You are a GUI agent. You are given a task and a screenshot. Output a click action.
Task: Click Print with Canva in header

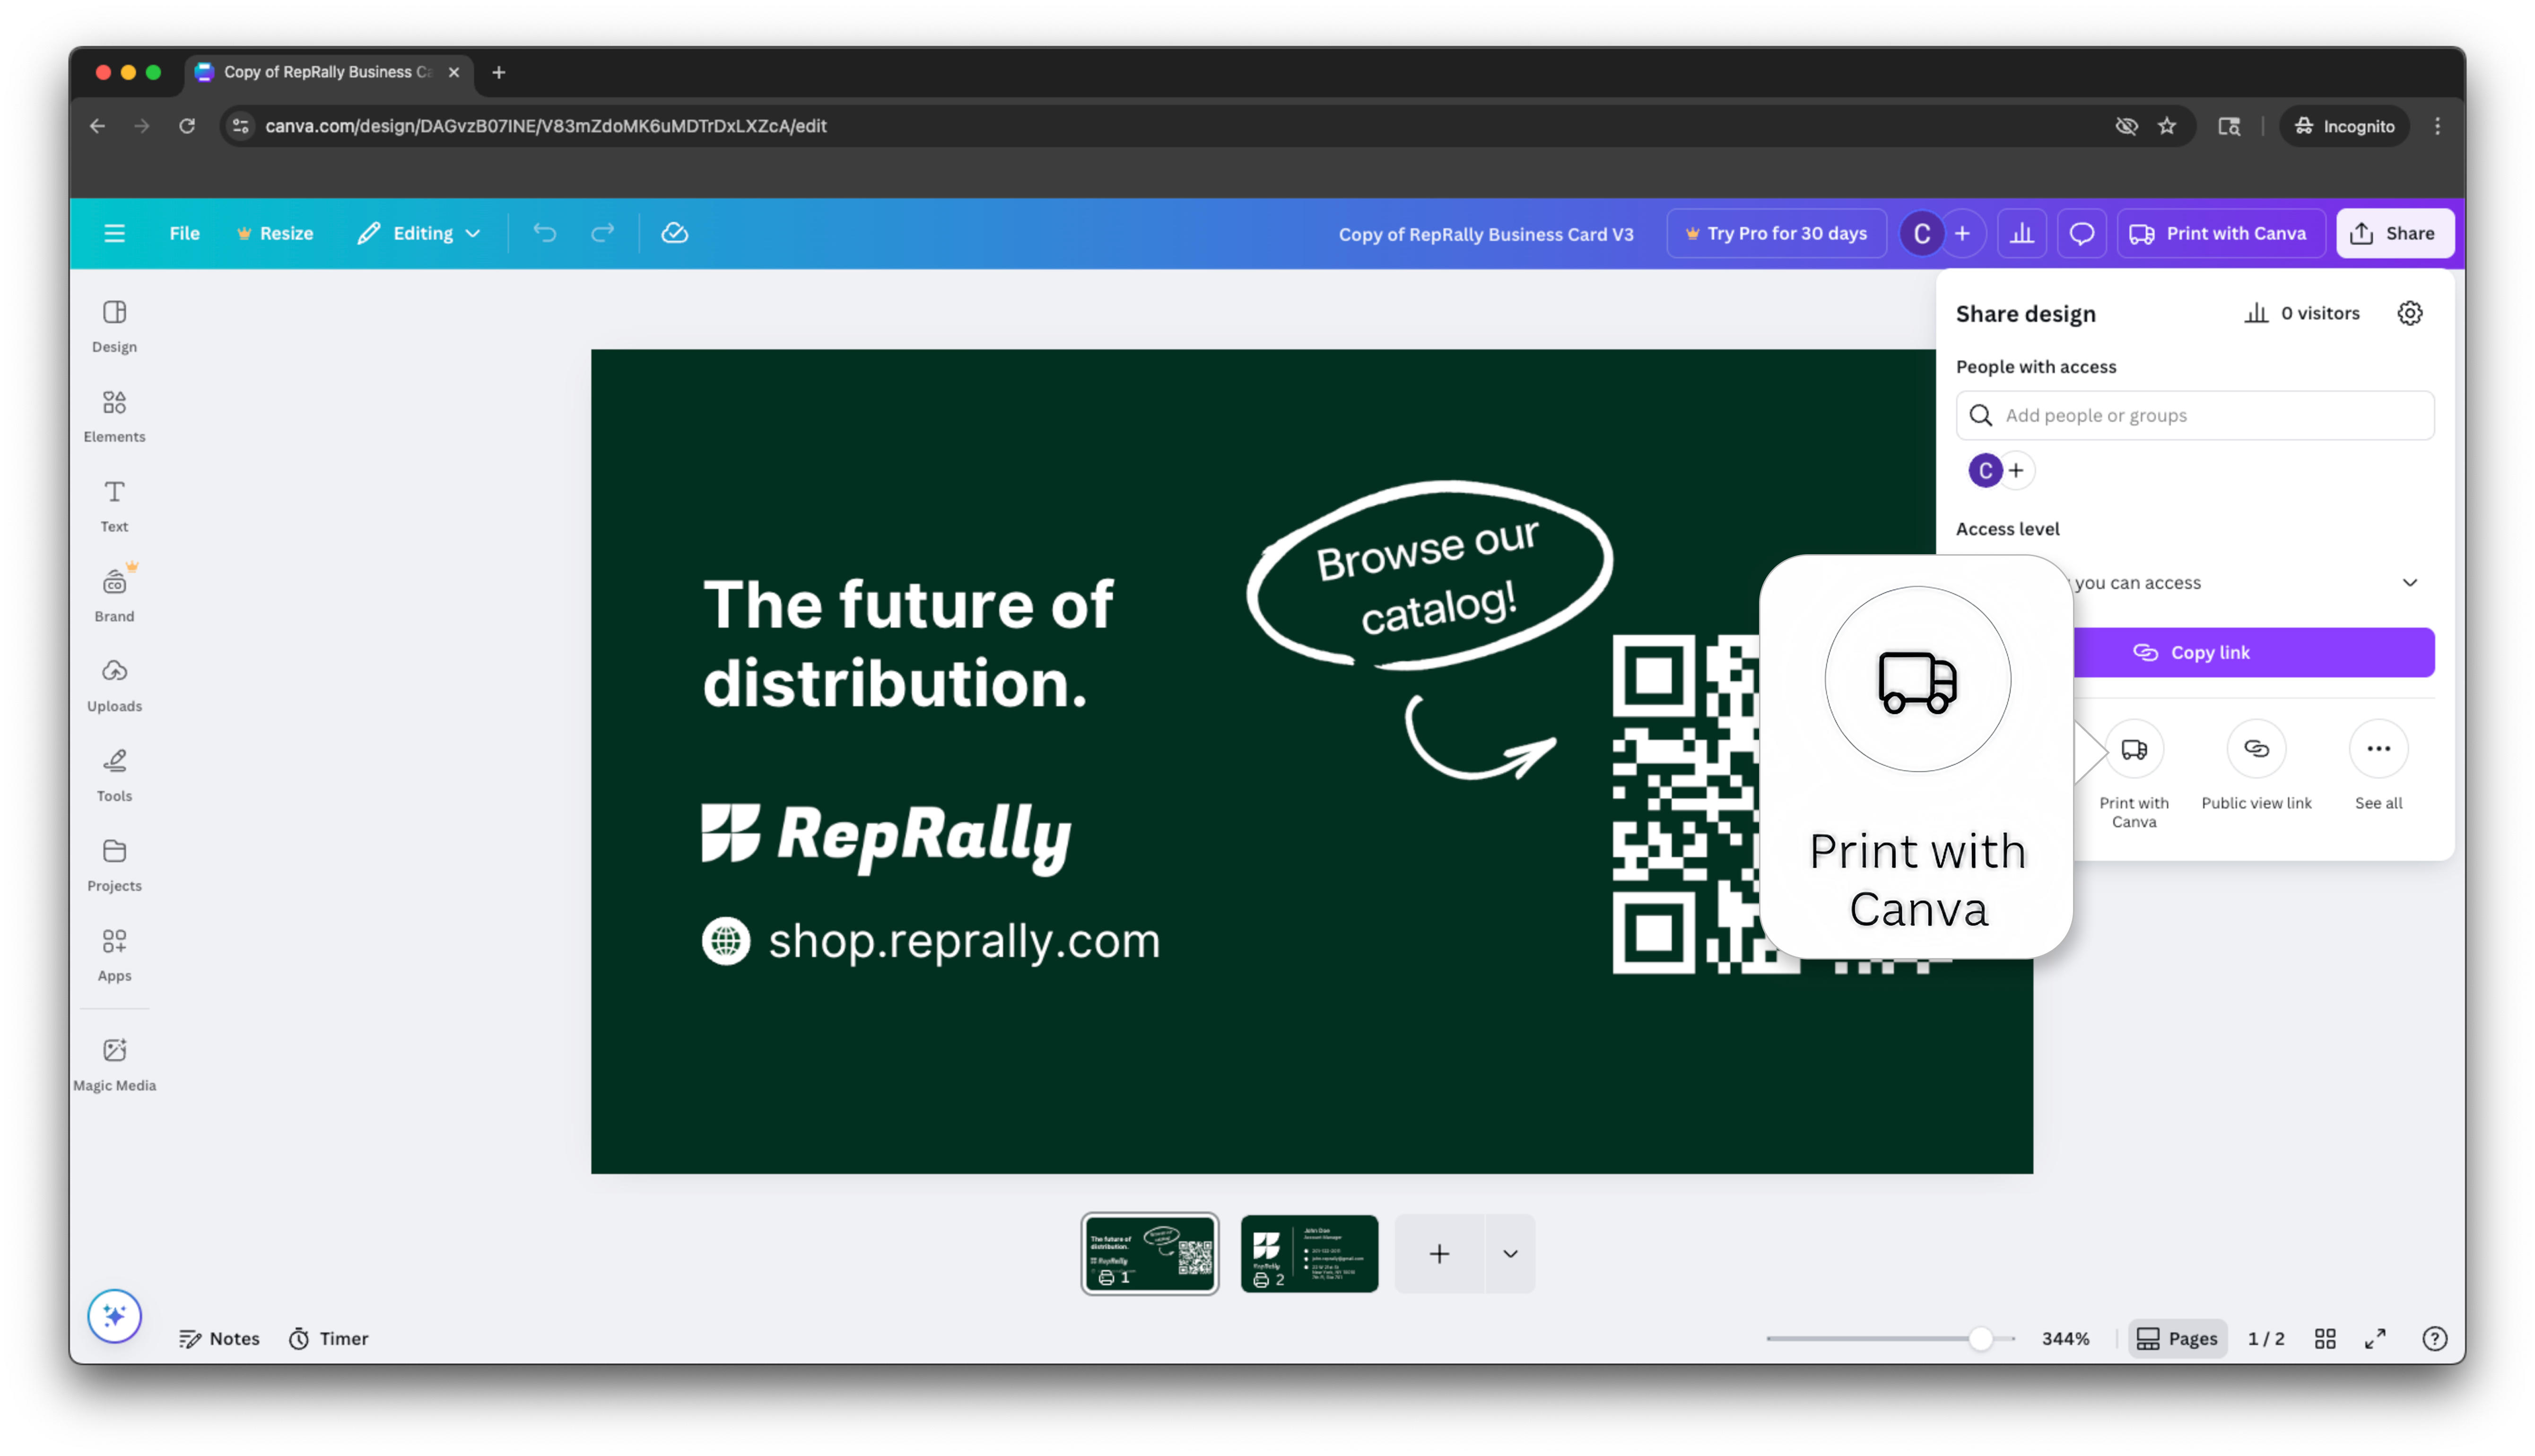[2220, 233]
